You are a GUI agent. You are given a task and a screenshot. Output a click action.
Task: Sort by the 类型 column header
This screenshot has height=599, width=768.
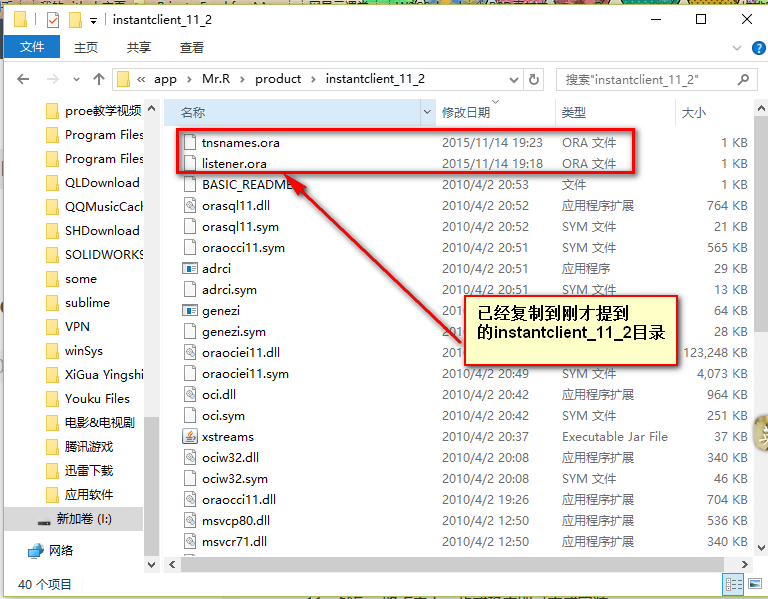[615, 113]
